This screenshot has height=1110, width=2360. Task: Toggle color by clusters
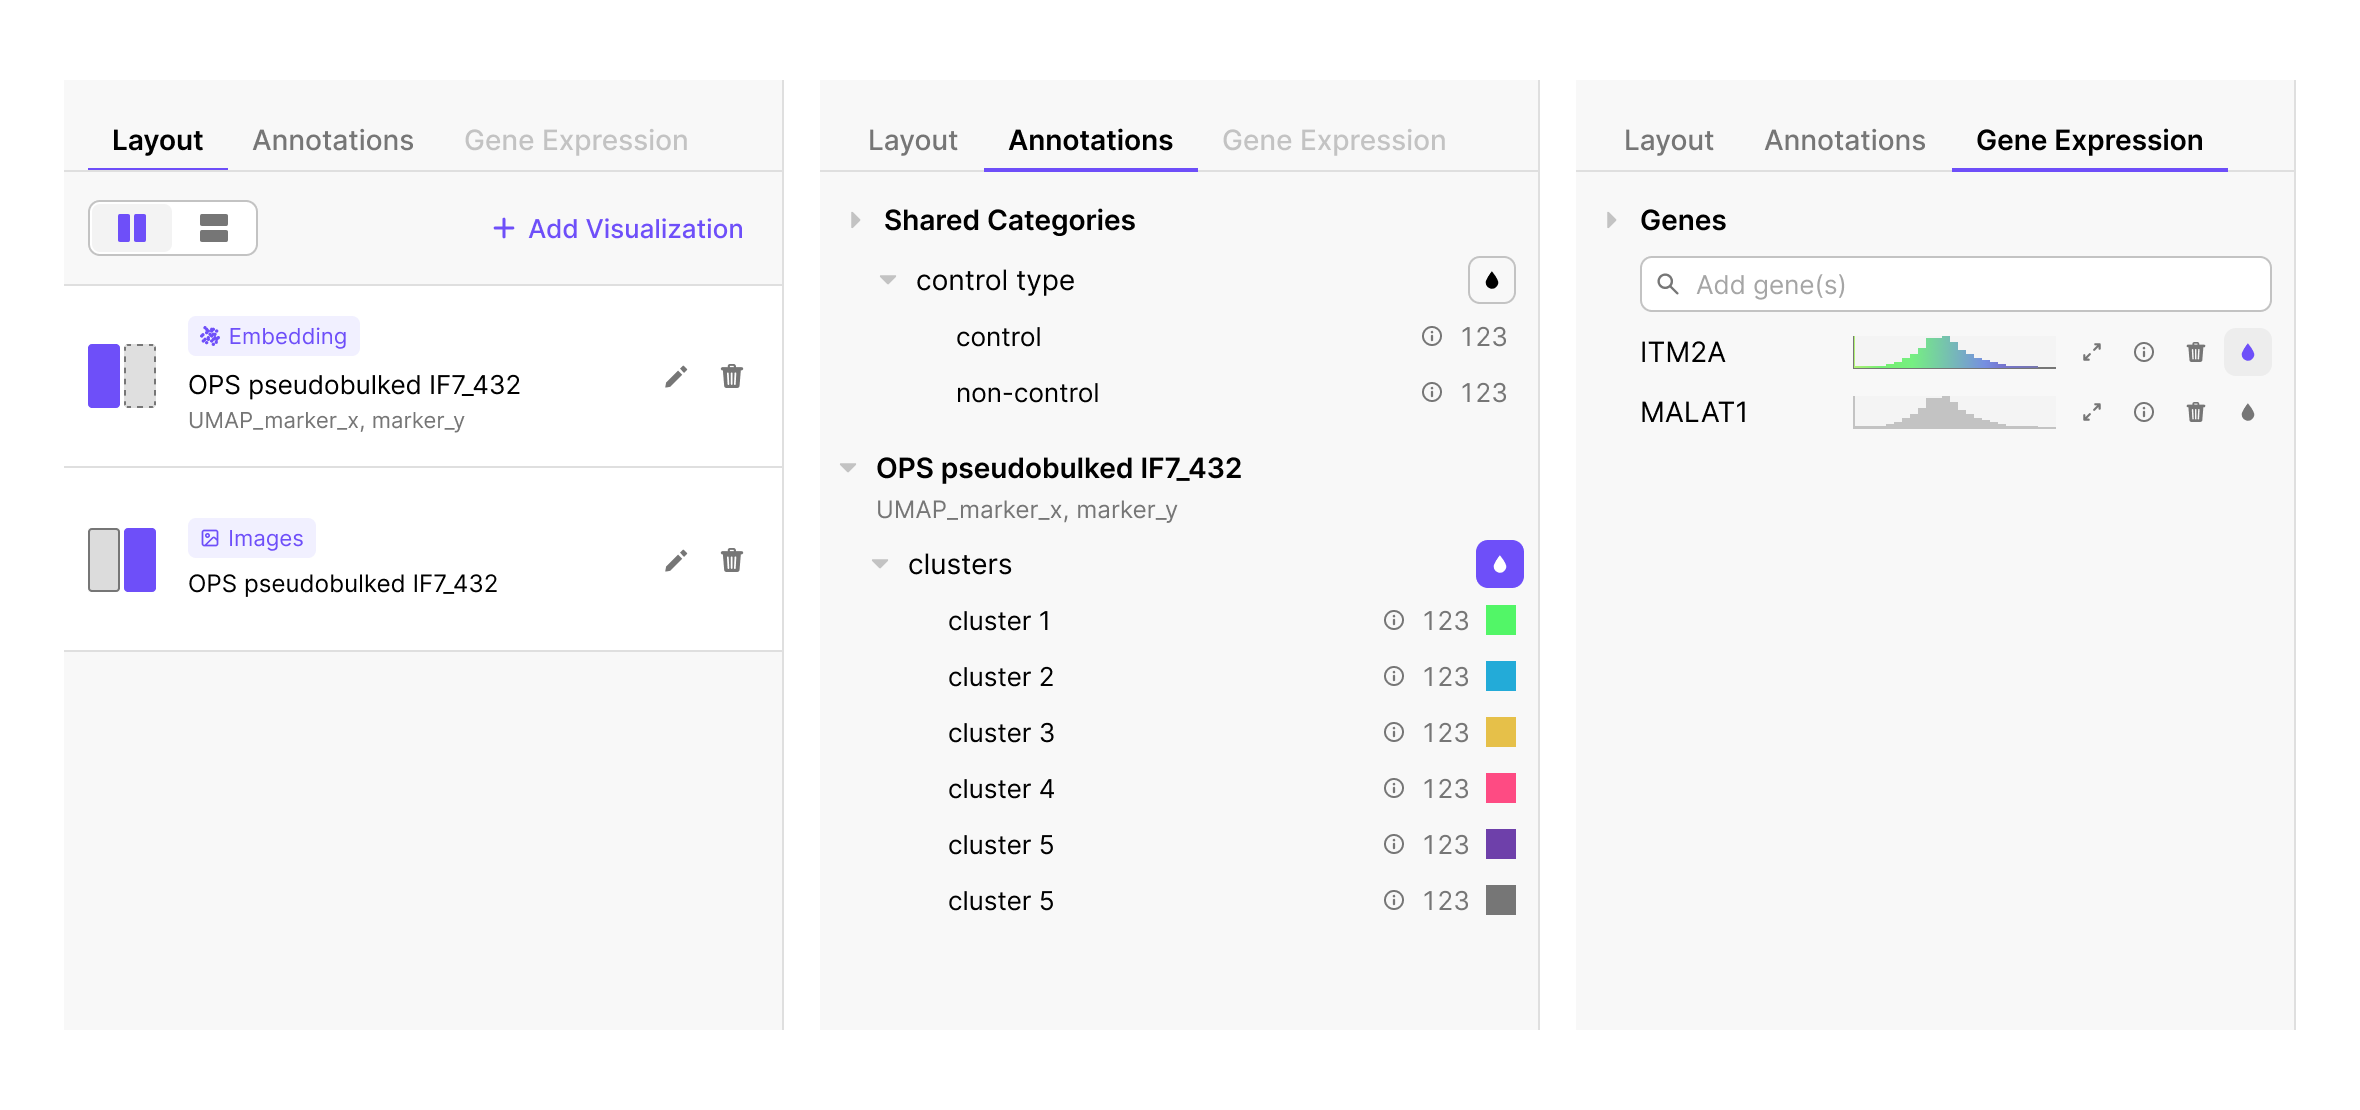coord(1500,564)
